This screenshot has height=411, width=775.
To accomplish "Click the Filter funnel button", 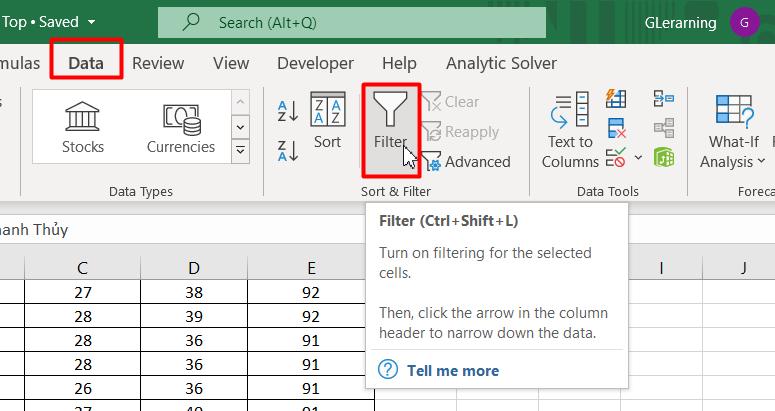I will coord(390,129).
